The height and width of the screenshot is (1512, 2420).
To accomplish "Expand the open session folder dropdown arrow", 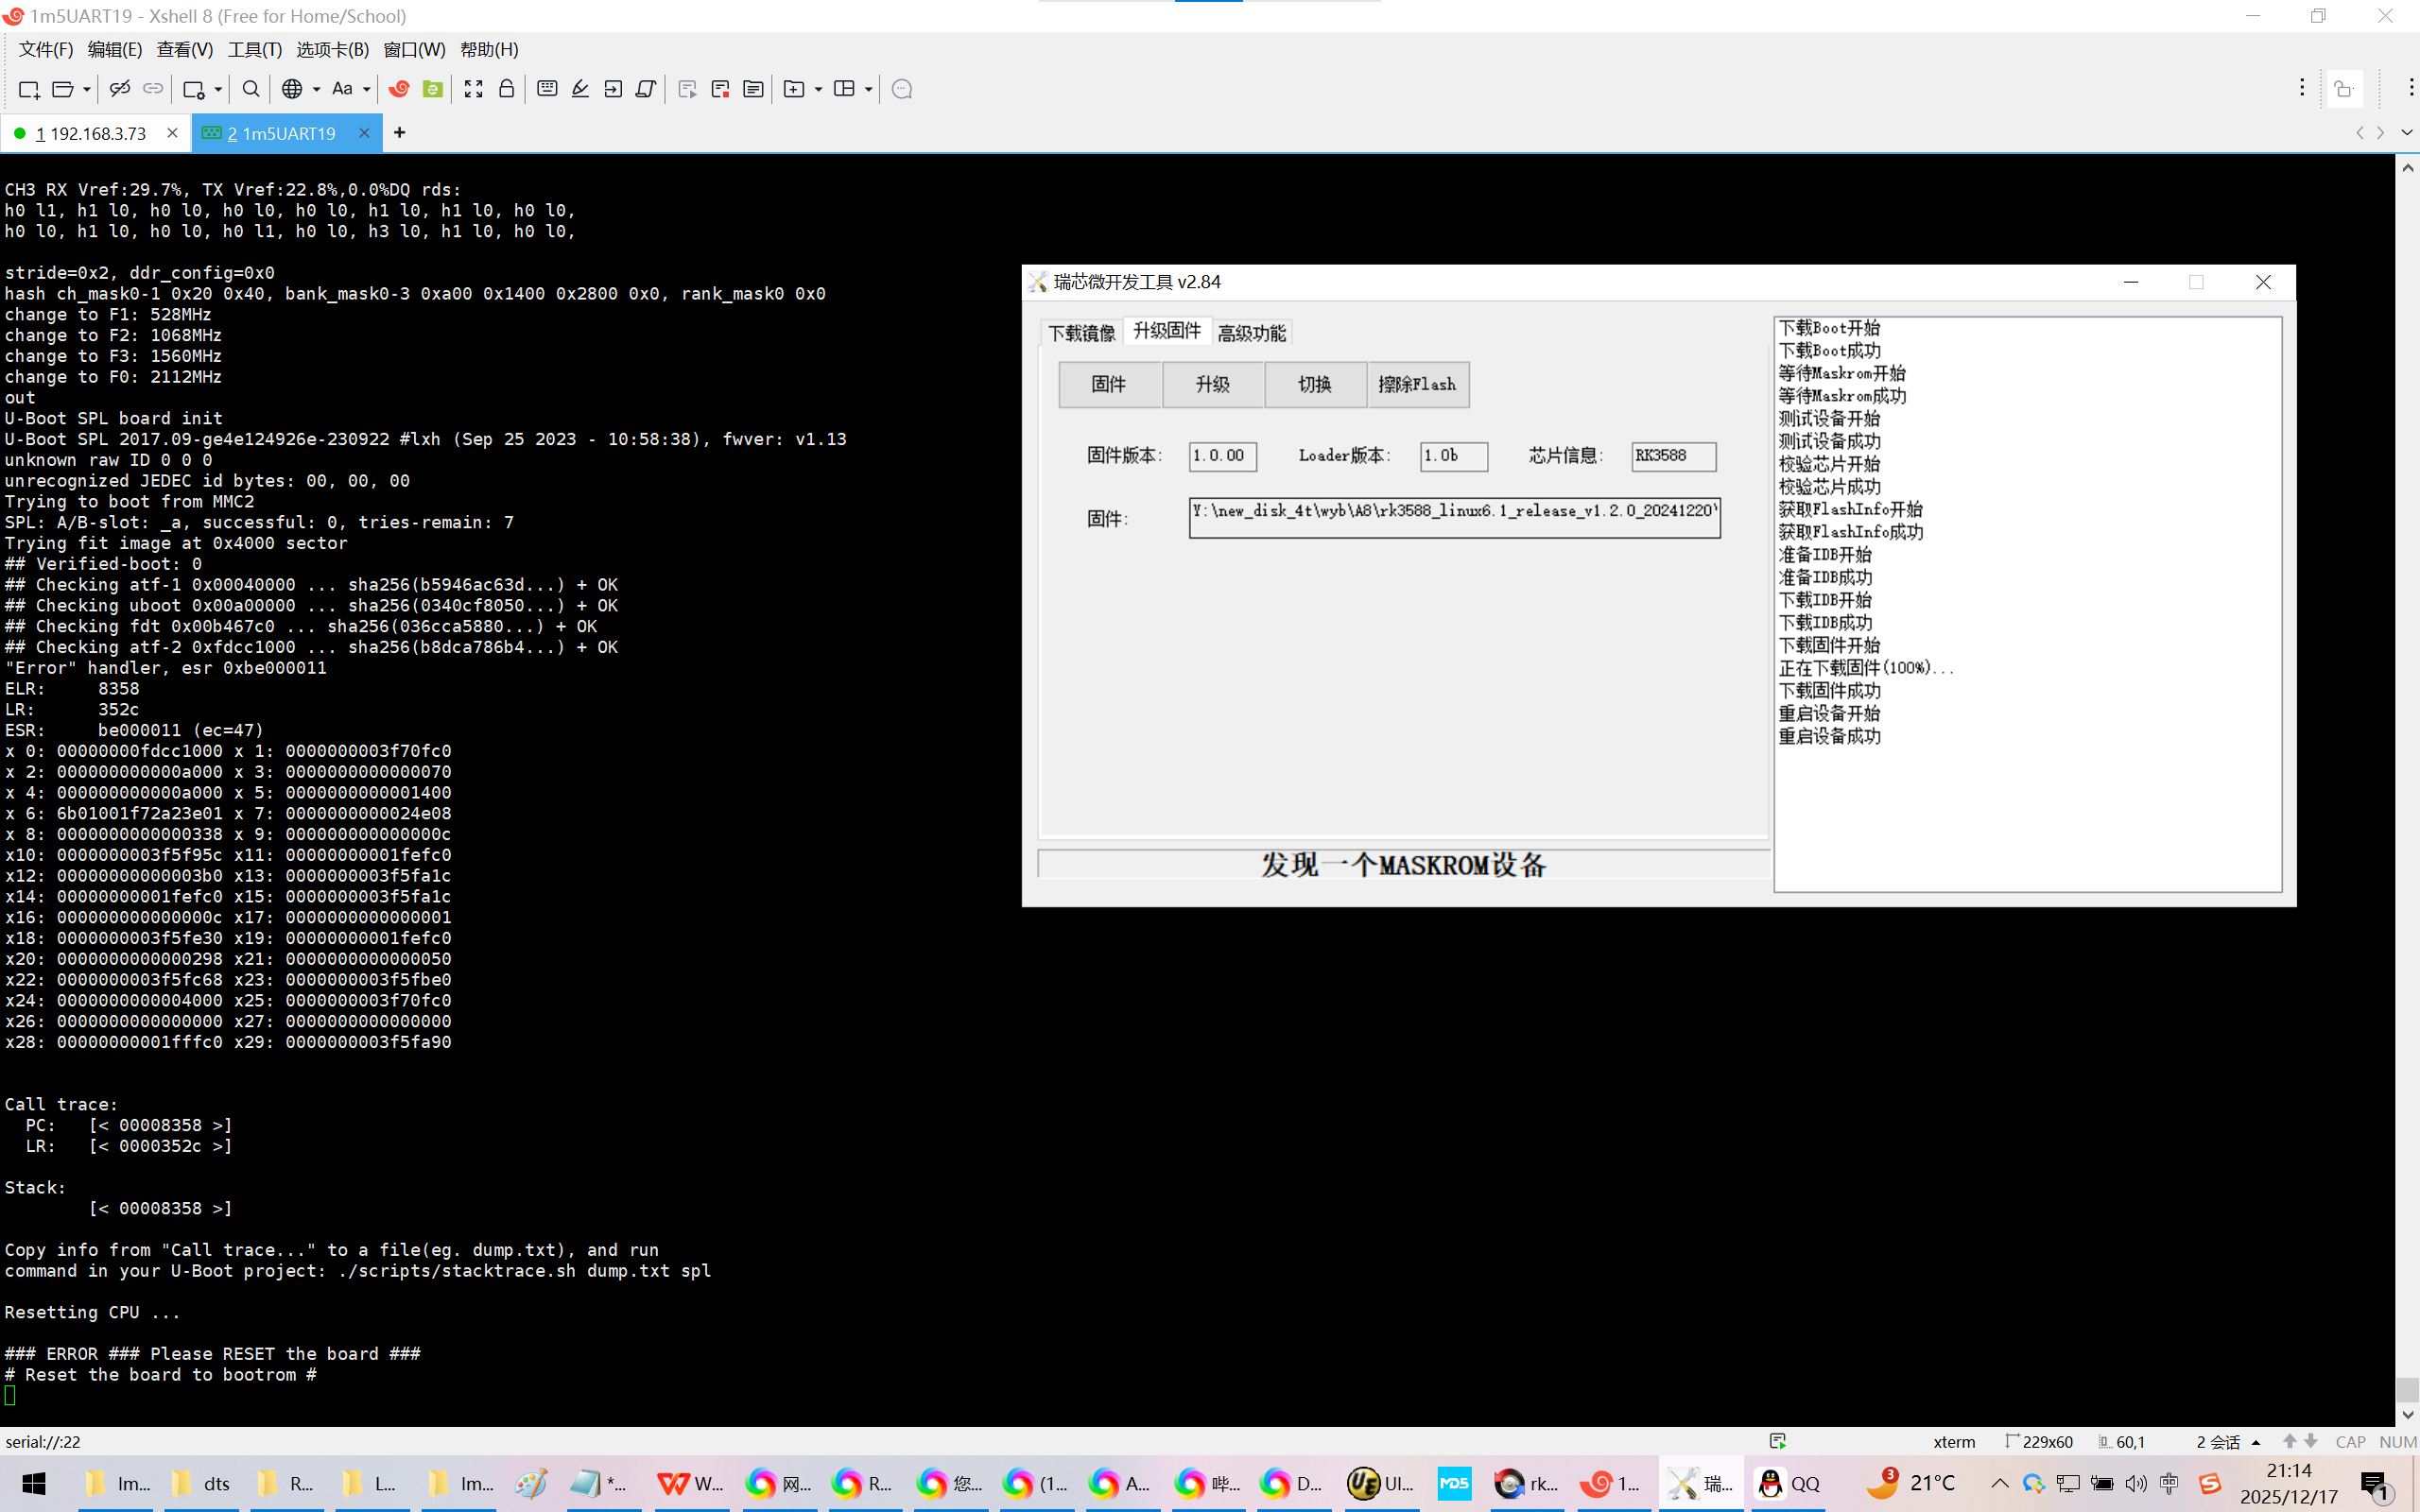I will [x=86, y=89].
